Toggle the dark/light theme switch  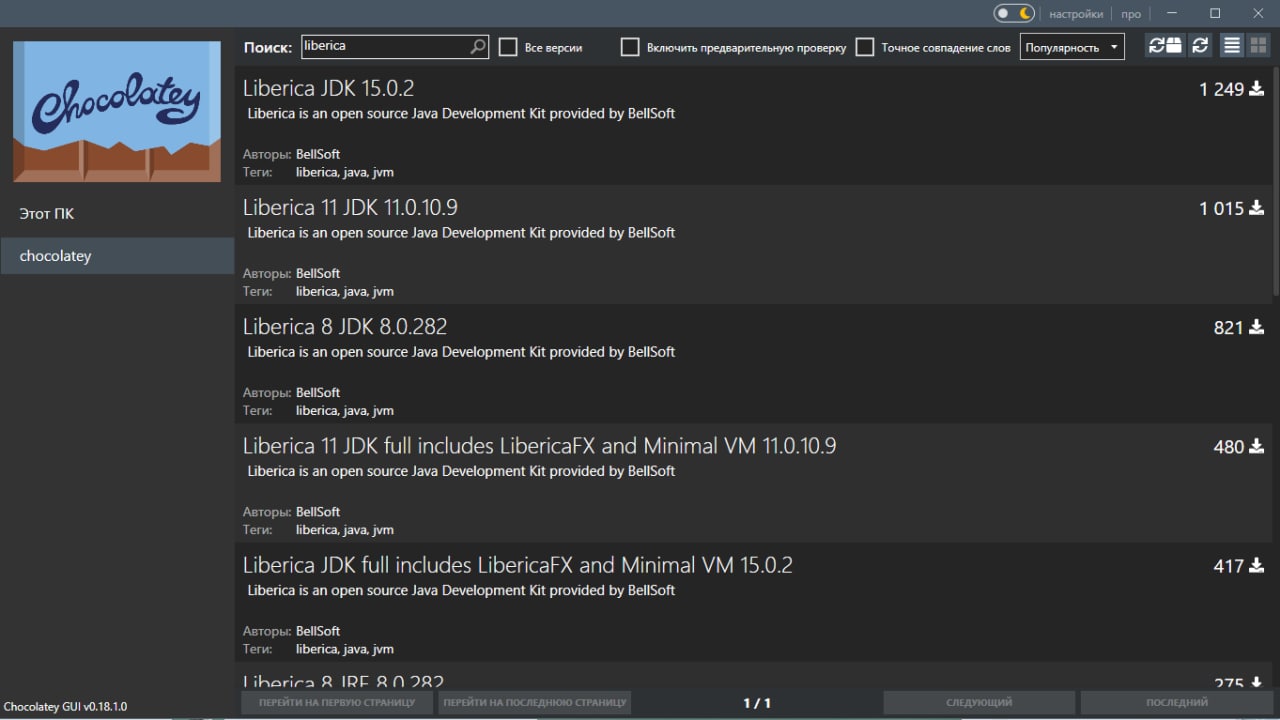1014,13
